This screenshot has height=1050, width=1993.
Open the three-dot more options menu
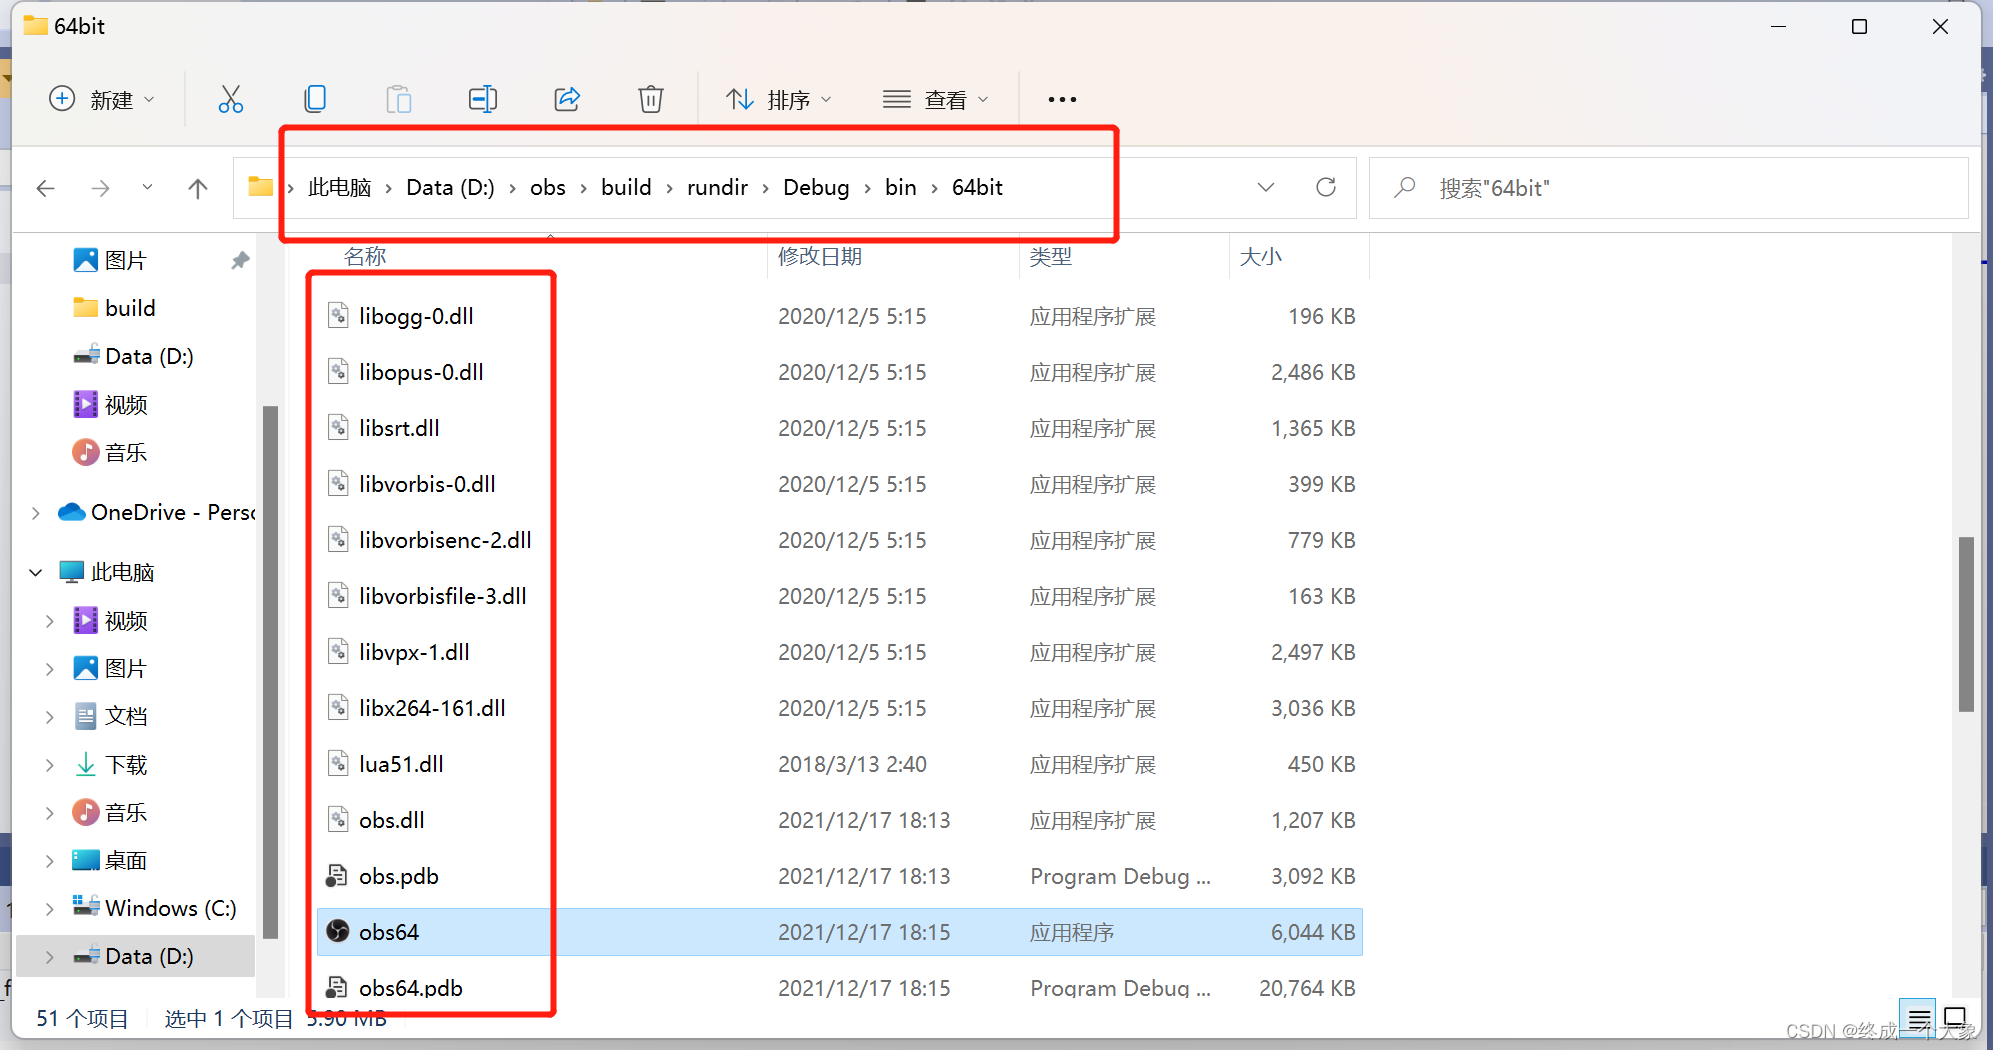click(1062, 99)
